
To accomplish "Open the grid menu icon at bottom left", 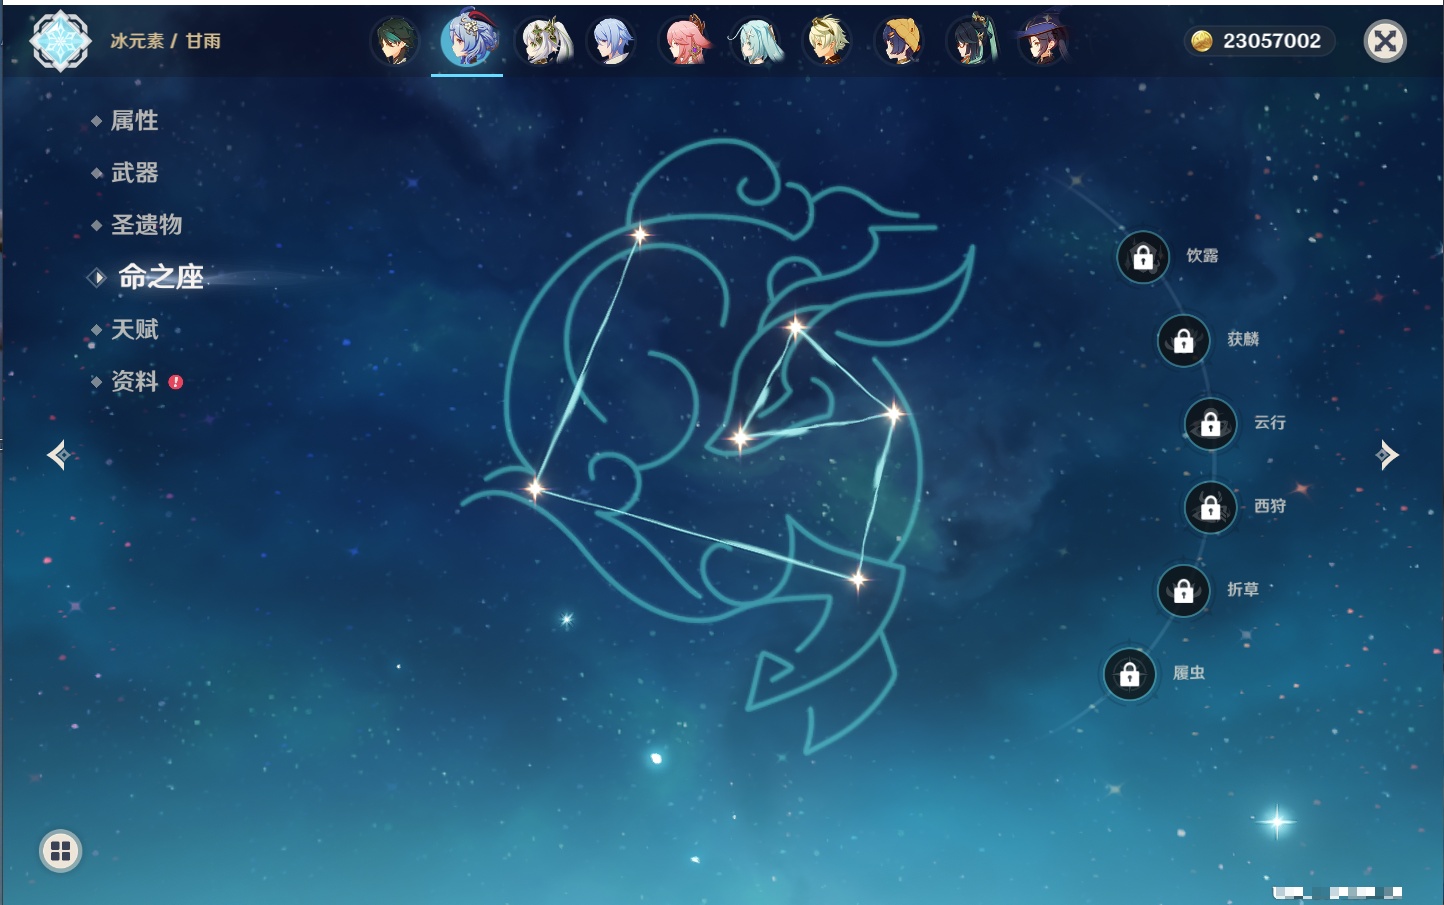I will pos(60,851).
